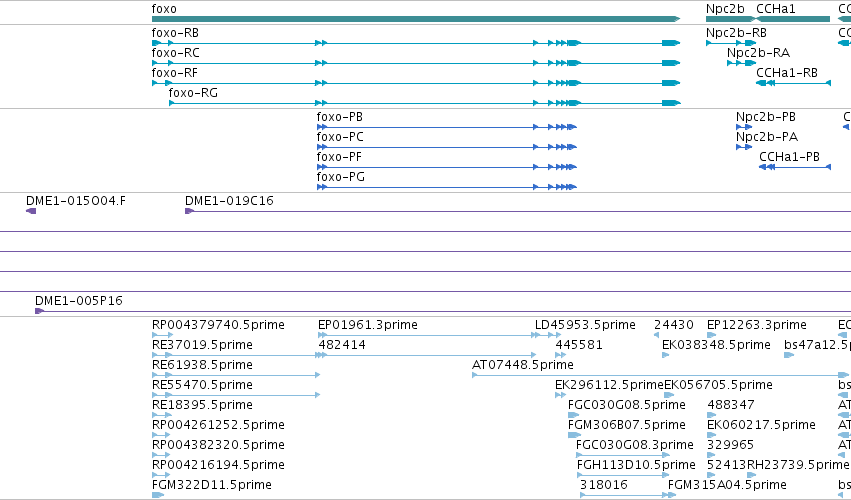Screen dimensions: 851x500
Task: Select the RP004379740.5prime EST label
Action: (x=218, y=325)
